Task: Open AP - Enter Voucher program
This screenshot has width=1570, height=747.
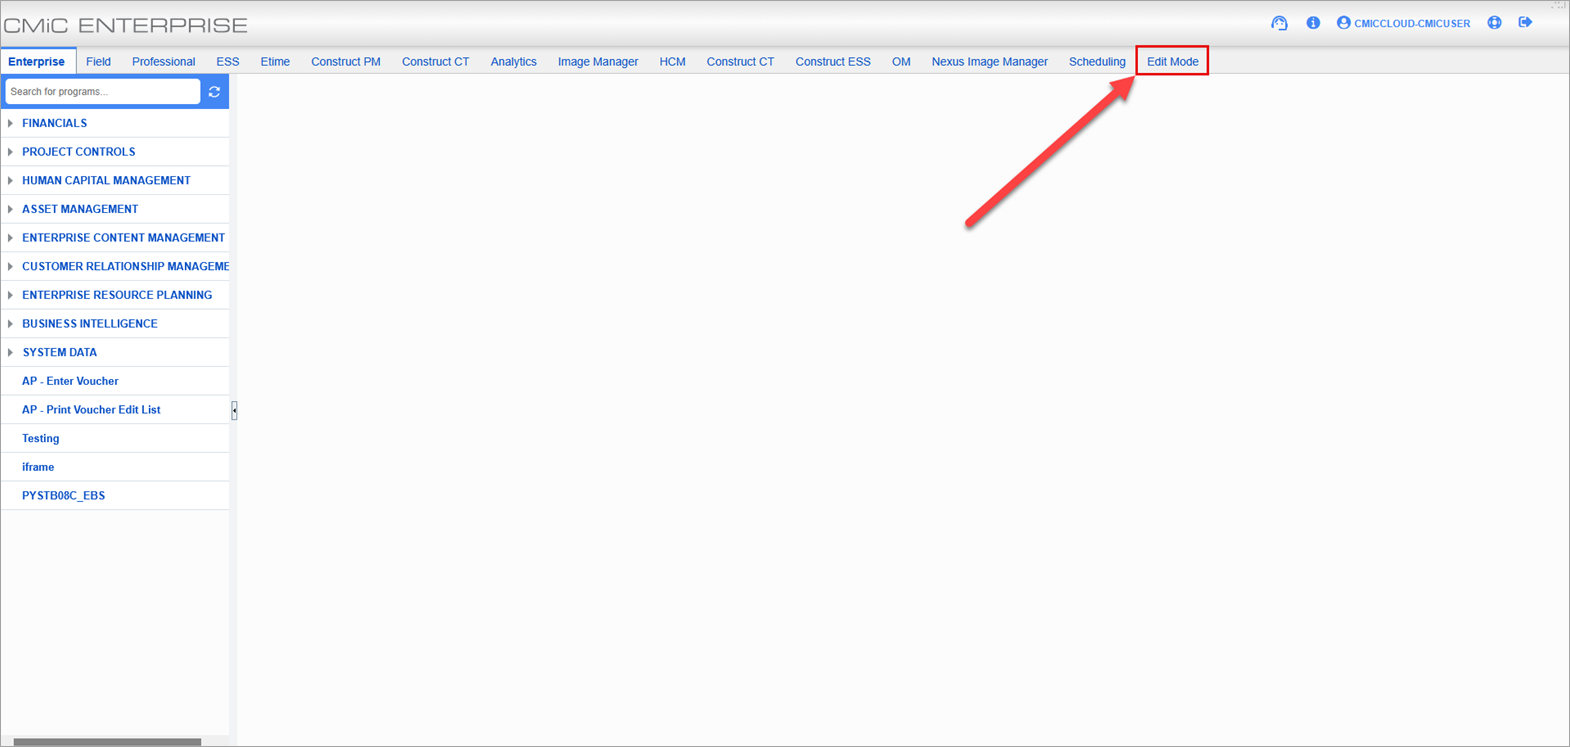Action: click(70, 381)
